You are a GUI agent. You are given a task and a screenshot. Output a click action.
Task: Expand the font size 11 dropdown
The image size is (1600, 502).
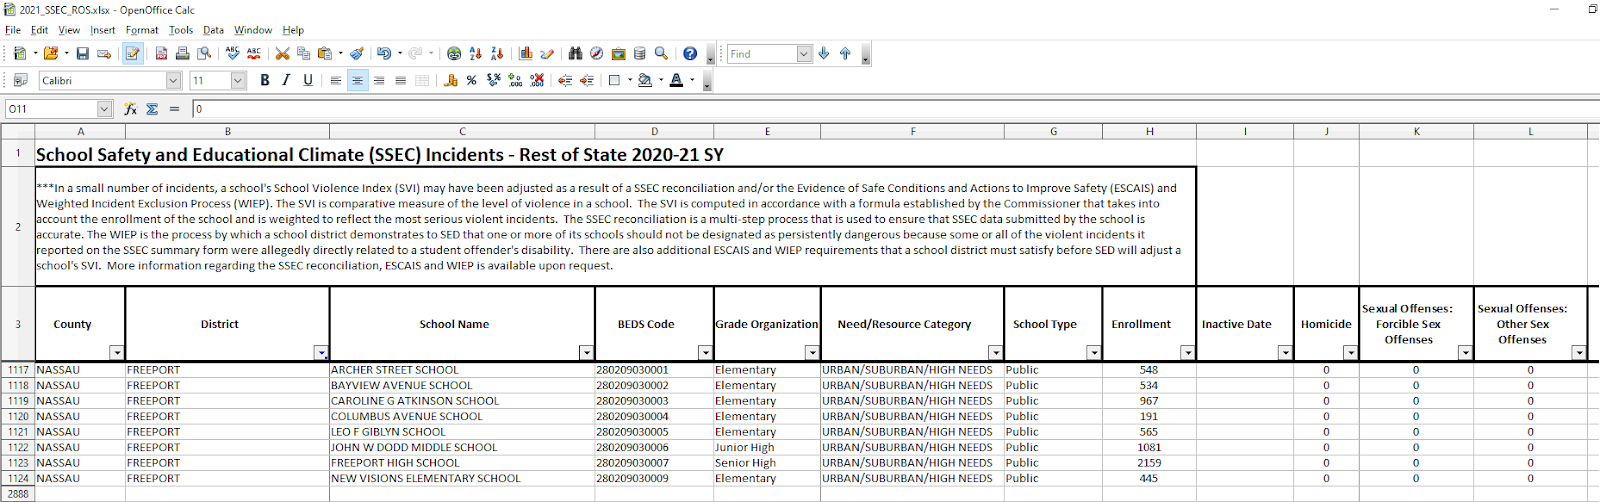pos(238,80)
